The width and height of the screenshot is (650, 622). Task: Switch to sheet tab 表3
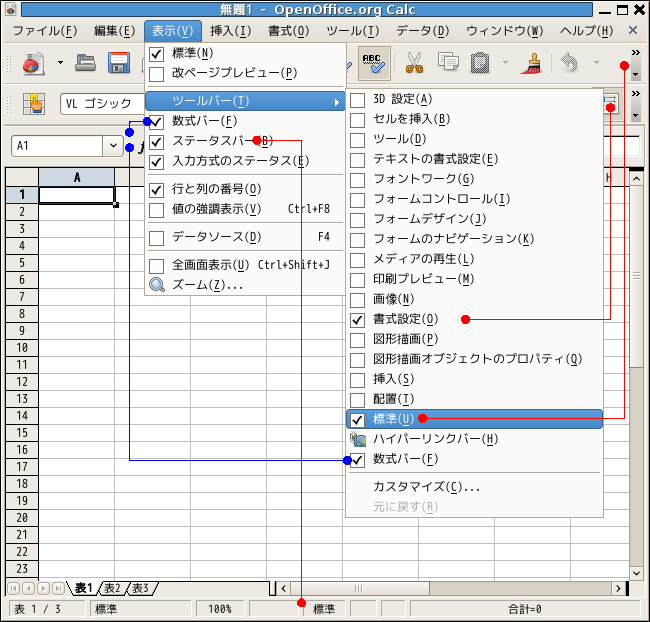[x=140, y=588]
